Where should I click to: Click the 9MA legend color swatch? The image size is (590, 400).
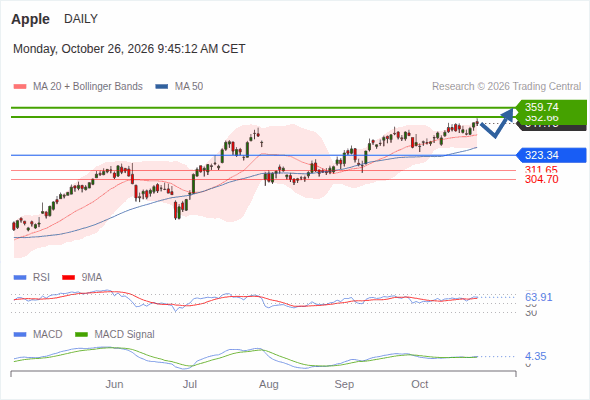point(68,278)
